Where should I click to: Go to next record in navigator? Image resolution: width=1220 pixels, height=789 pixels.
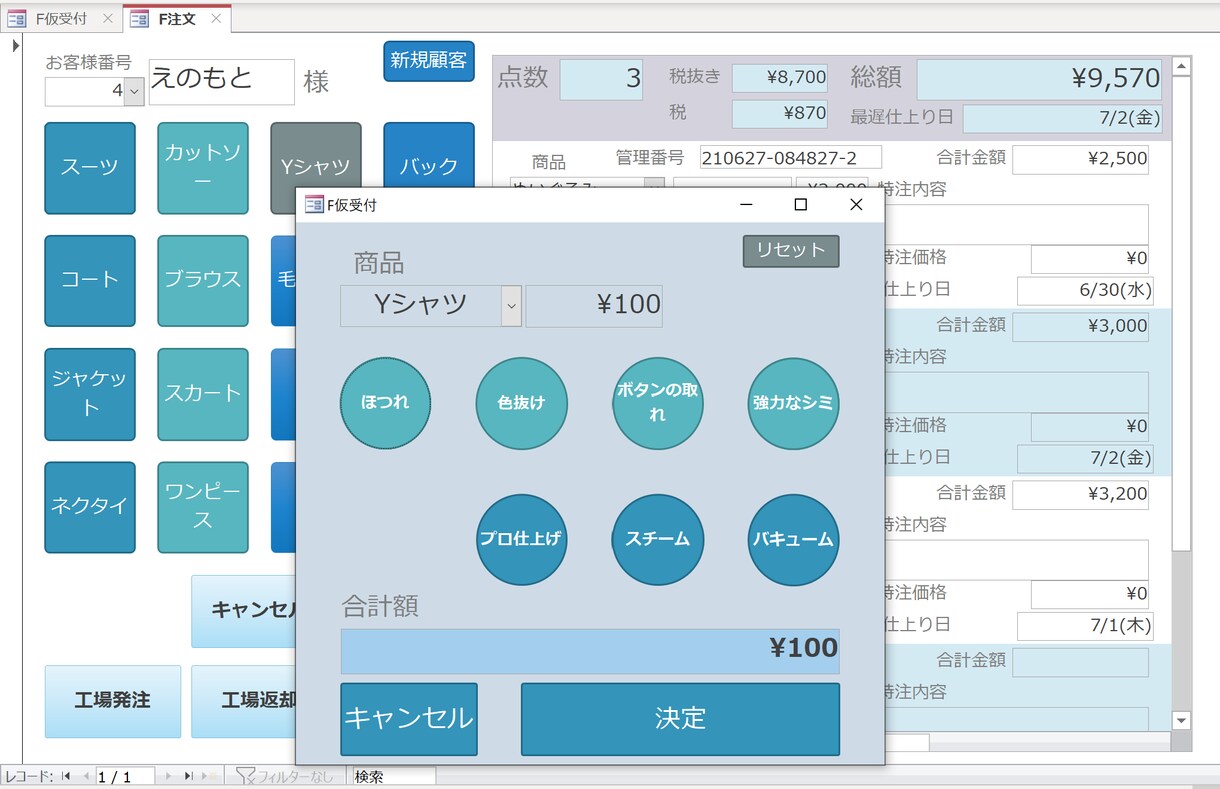pyautogui.click(x=168, y=776)
